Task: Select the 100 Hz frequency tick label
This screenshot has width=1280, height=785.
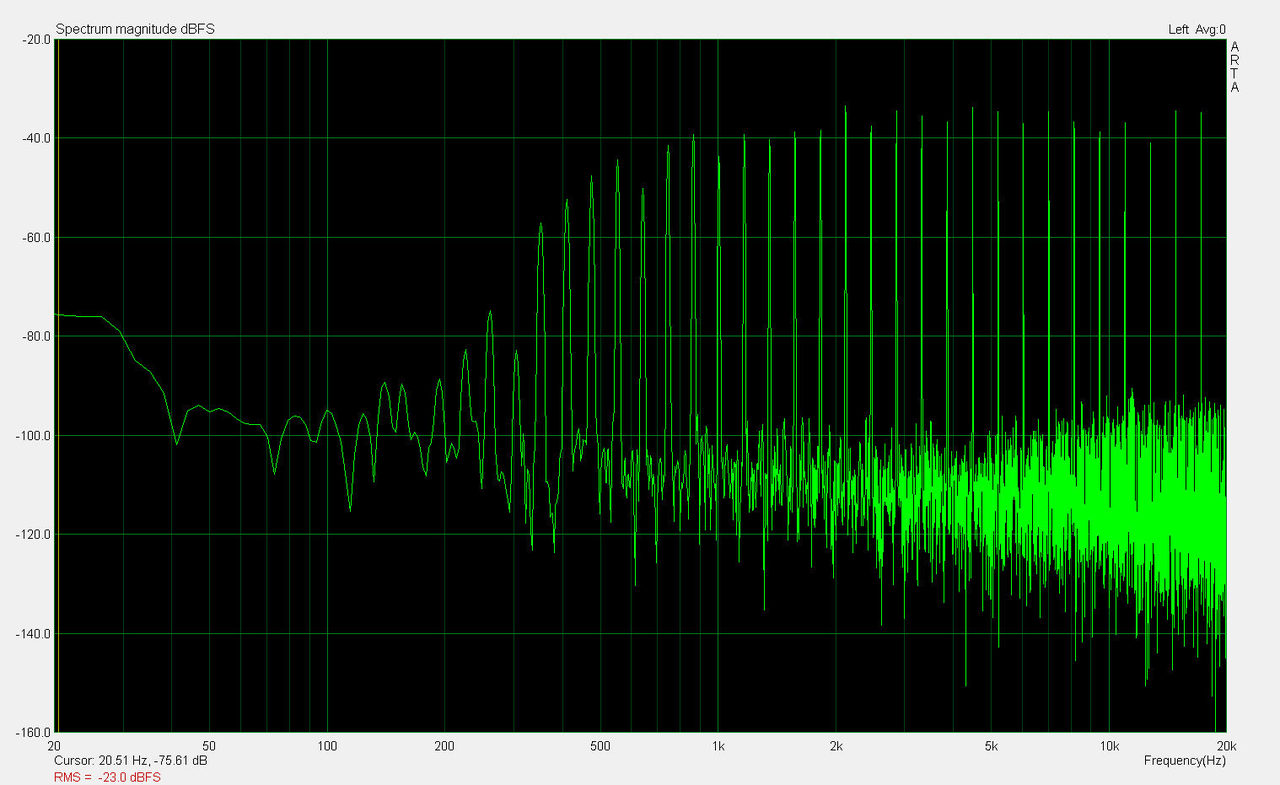Action: pos(327,746)
